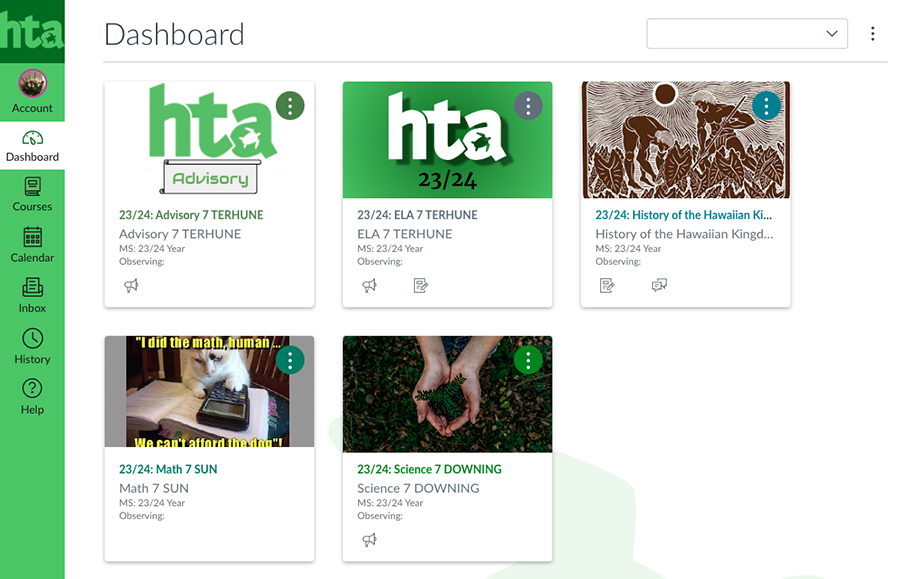Click the 23/24: ELA 7 TERHUNE title
Viewport: 900px width, 579px height.
click(417, 215)
